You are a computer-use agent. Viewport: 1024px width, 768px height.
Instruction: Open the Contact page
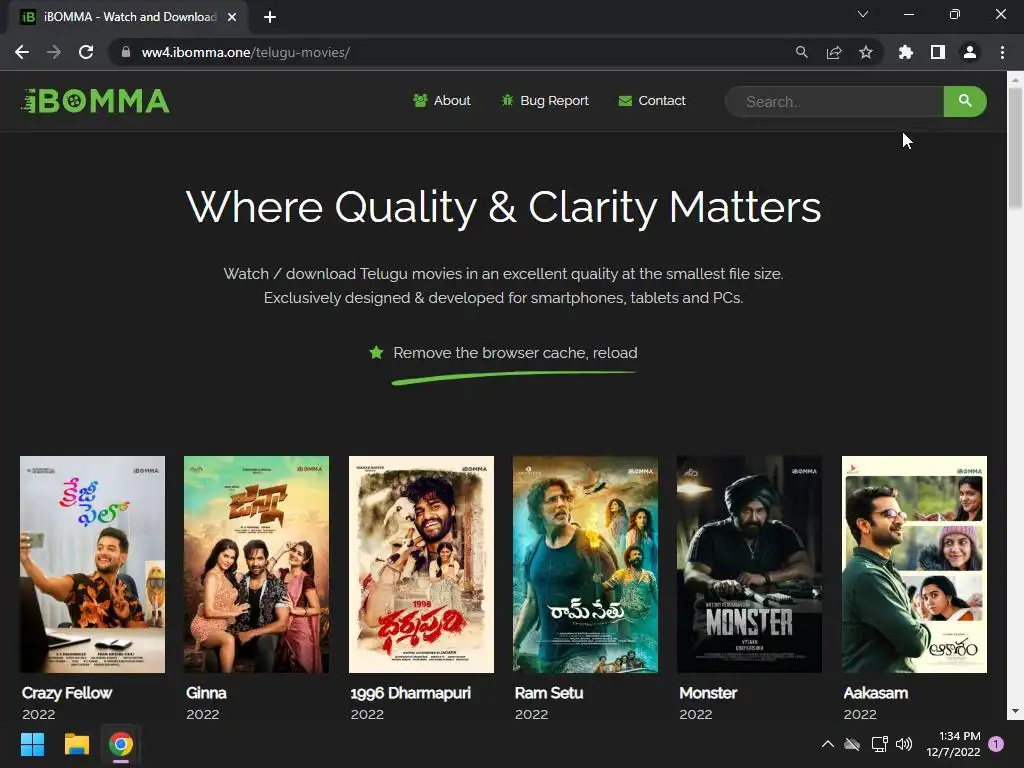[652, 101]
